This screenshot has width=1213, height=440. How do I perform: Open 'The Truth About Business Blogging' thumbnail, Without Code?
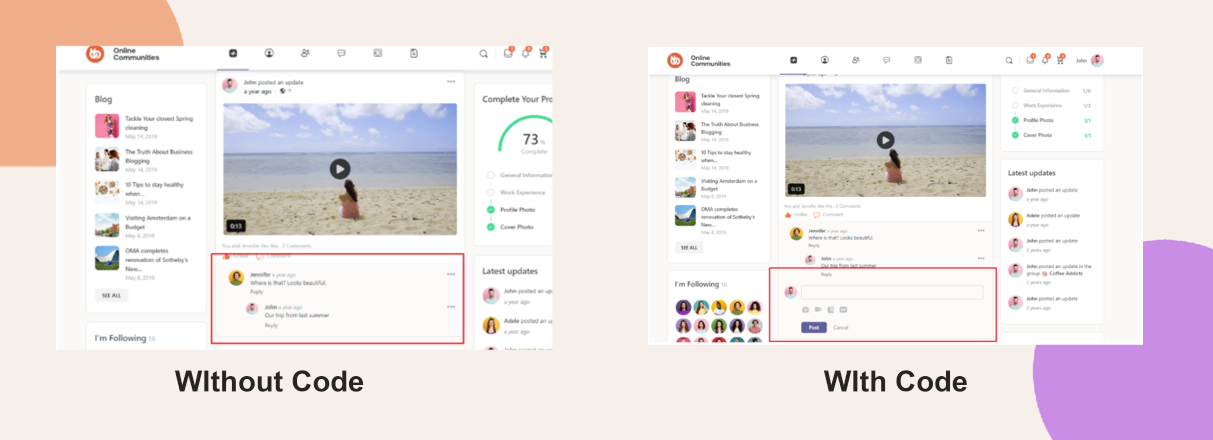click(x=107, y=159)
